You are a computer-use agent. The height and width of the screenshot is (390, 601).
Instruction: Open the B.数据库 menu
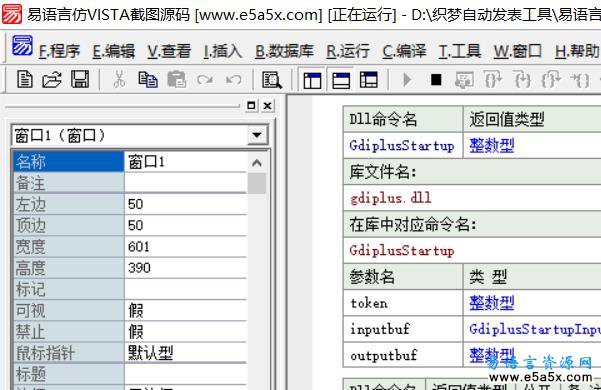point(284,51)
